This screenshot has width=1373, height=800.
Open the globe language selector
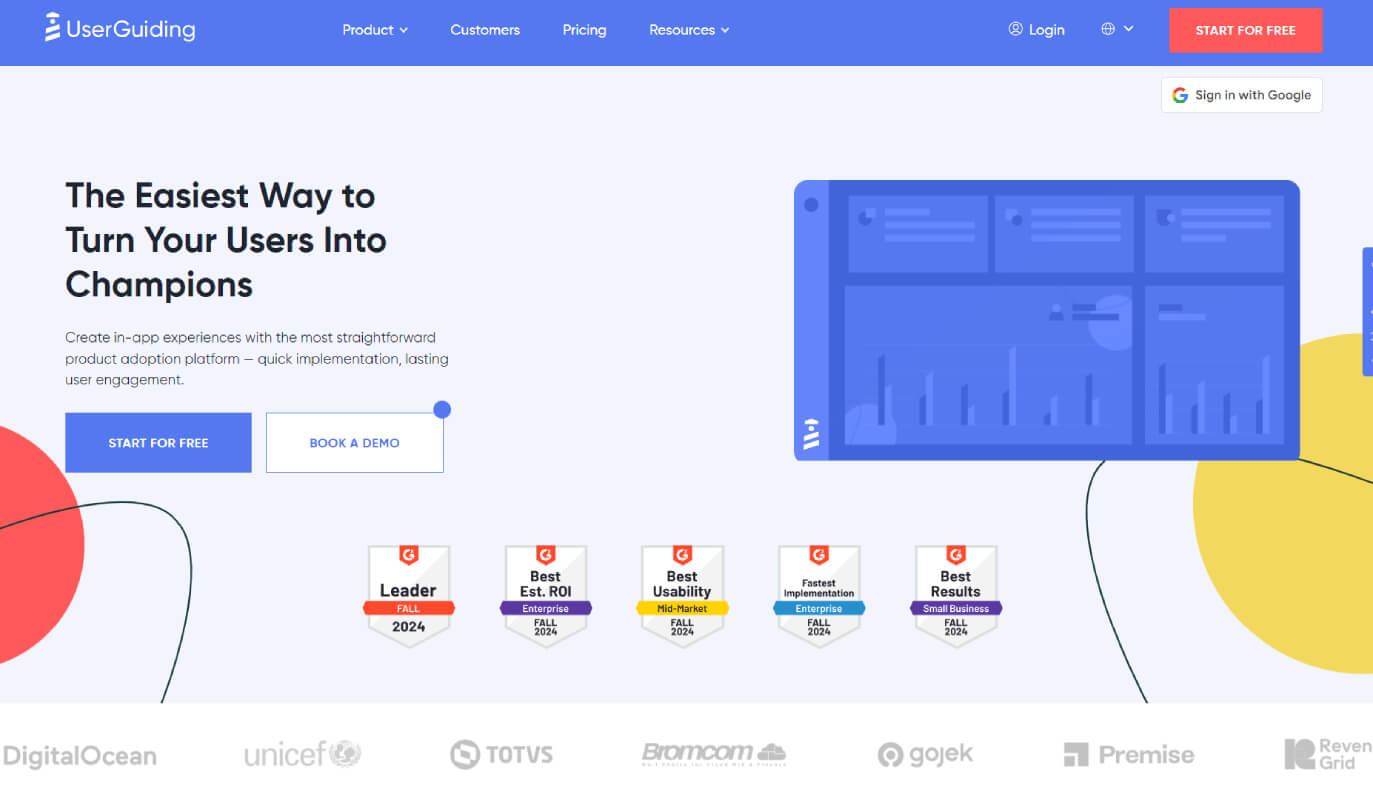click(1117, 29)
